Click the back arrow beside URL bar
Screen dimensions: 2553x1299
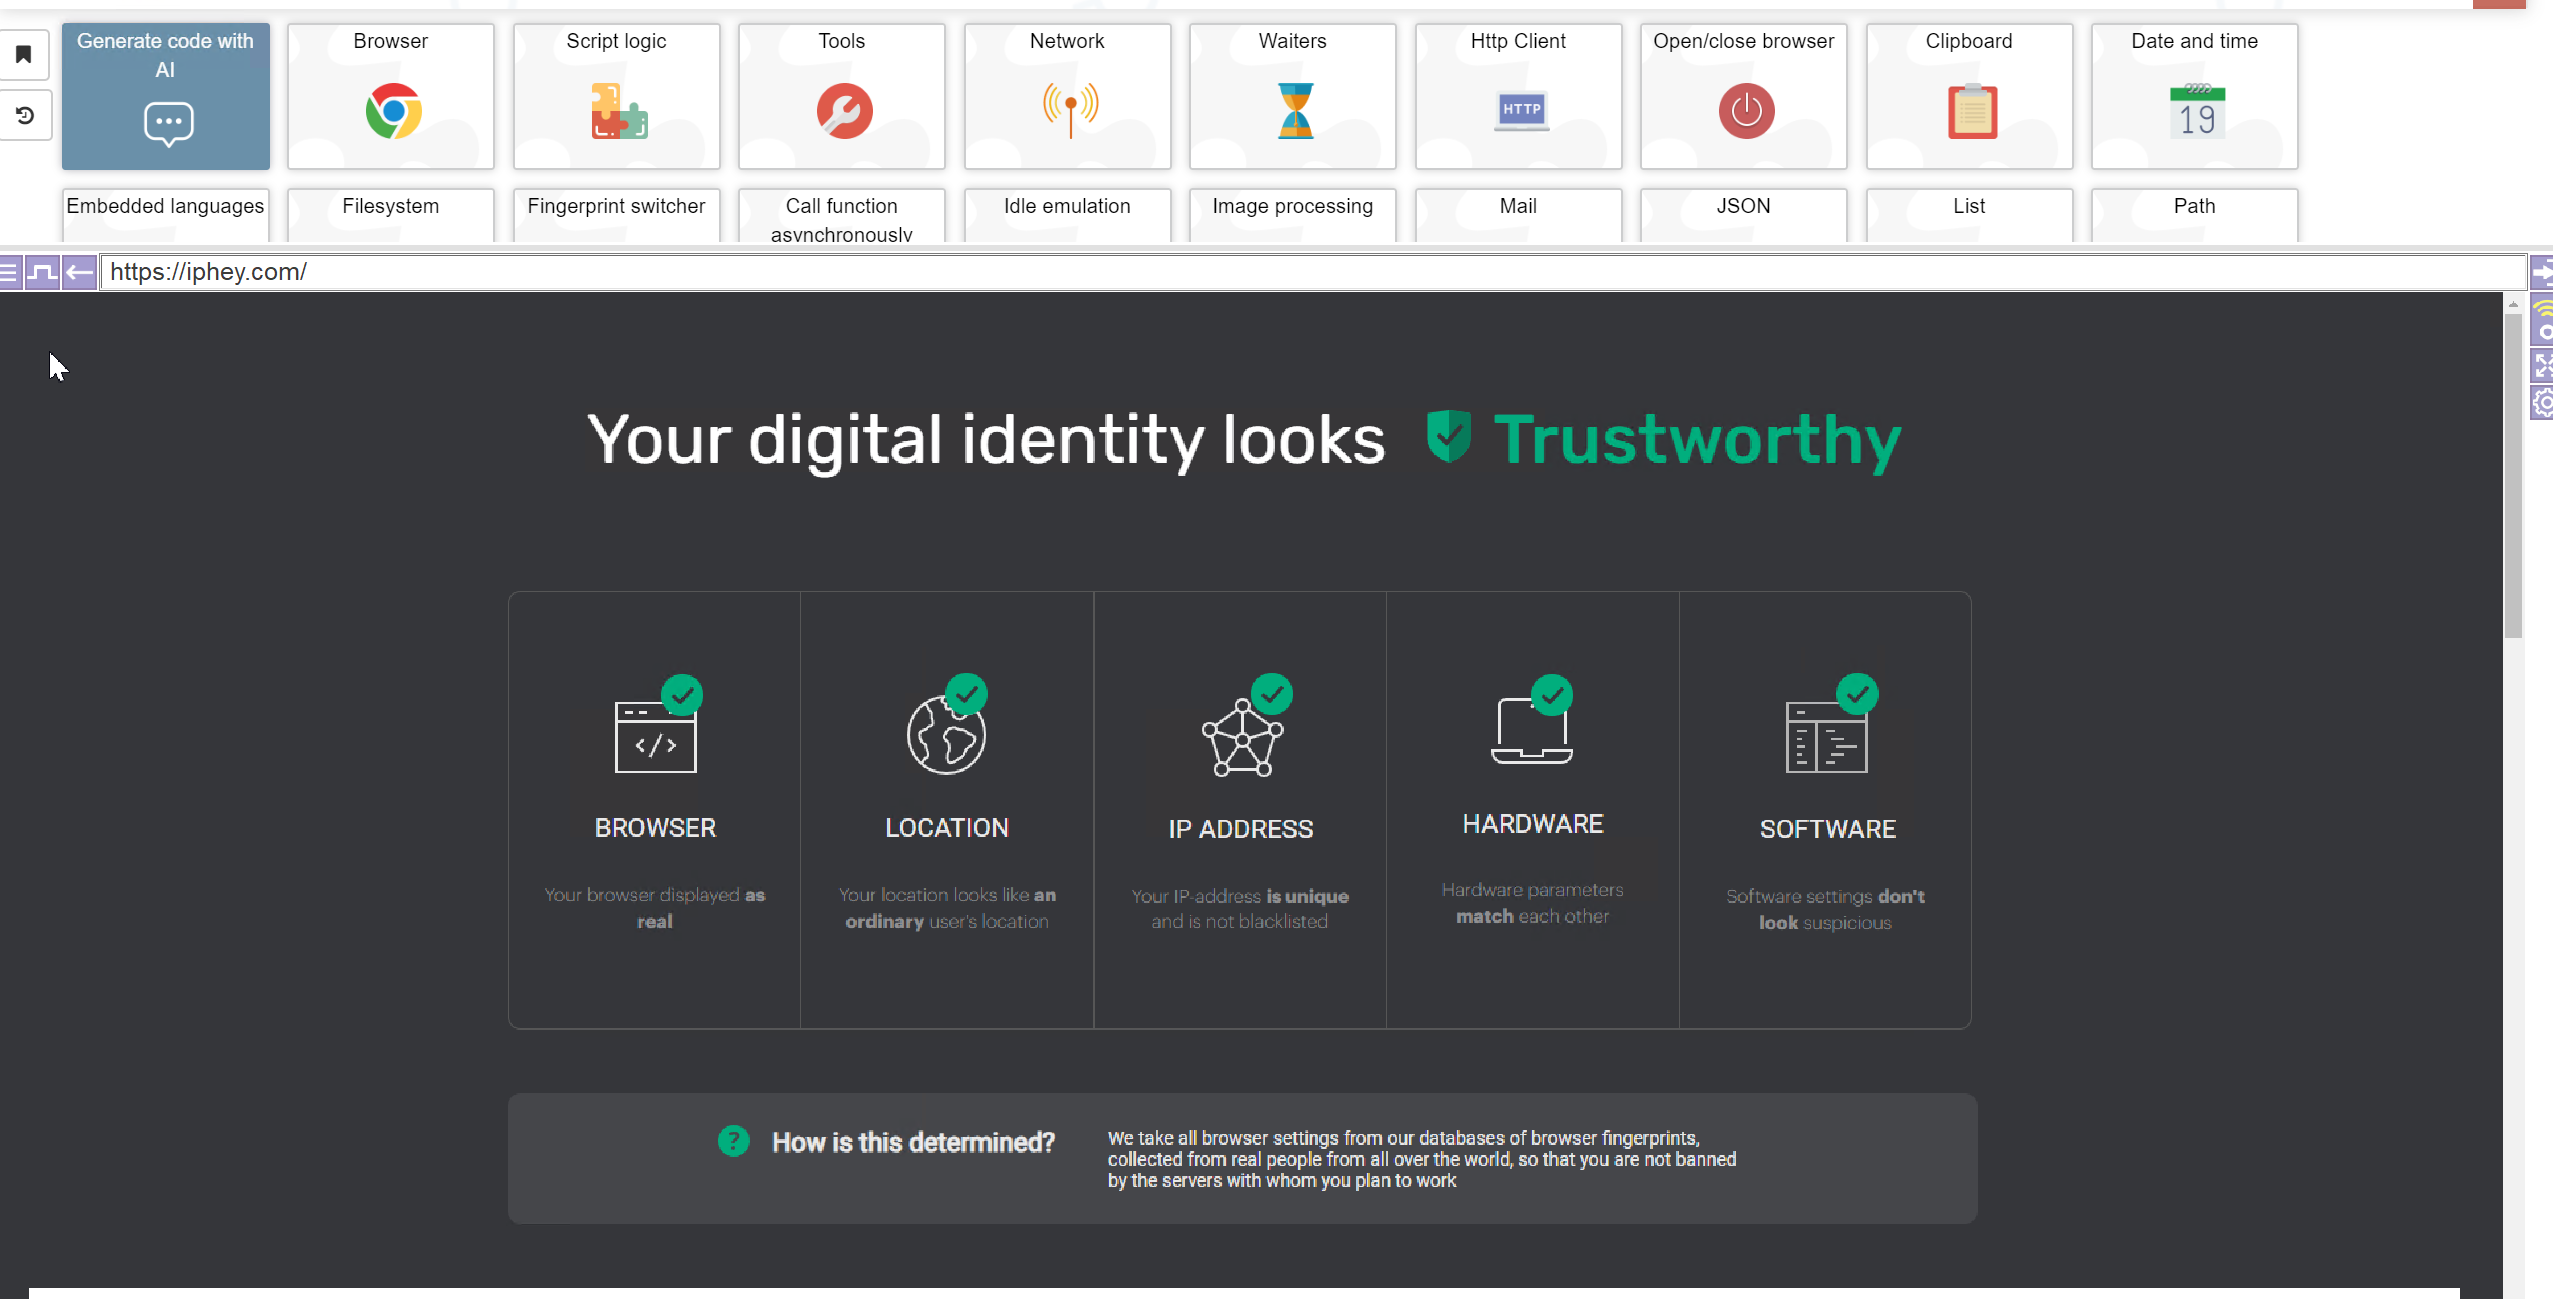coord(79,272)
